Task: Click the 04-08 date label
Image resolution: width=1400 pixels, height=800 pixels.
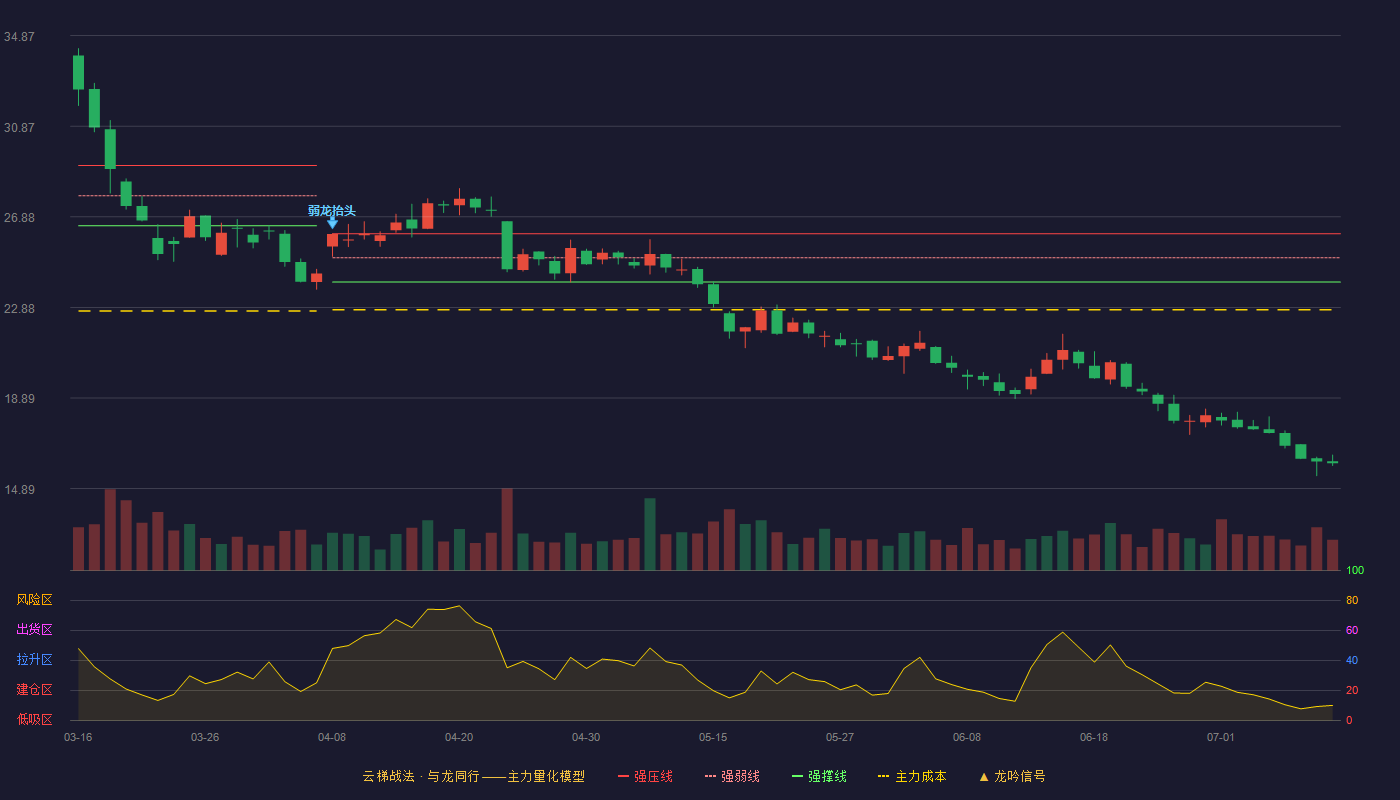Action: (332, 737)
